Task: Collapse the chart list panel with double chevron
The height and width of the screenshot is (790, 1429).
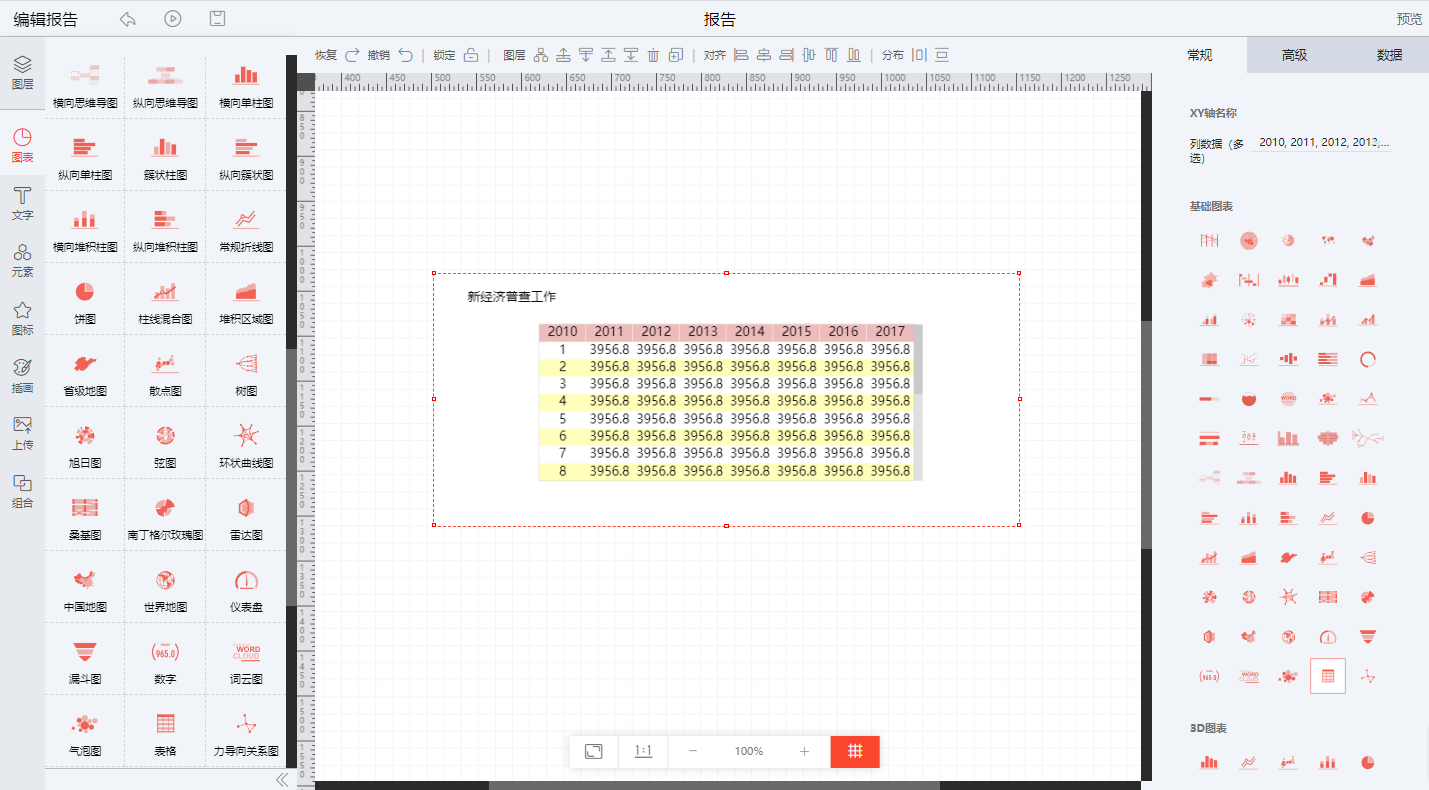Action: (281, 779)
